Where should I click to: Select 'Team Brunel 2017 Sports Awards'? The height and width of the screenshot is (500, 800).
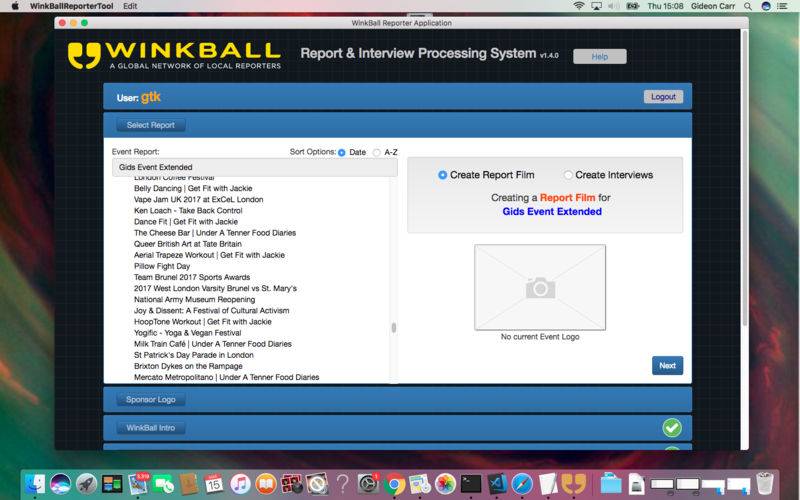click(x=192, y=278)
